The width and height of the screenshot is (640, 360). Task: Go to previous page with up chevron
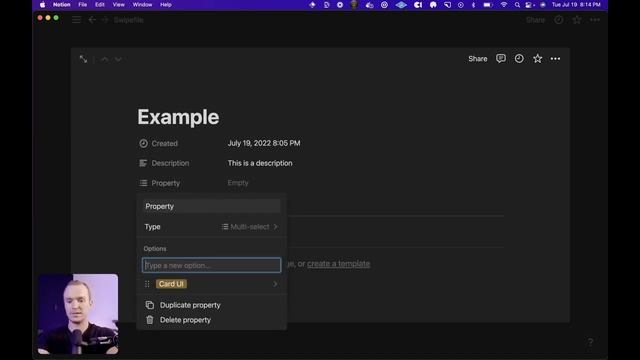coord(105,60)
